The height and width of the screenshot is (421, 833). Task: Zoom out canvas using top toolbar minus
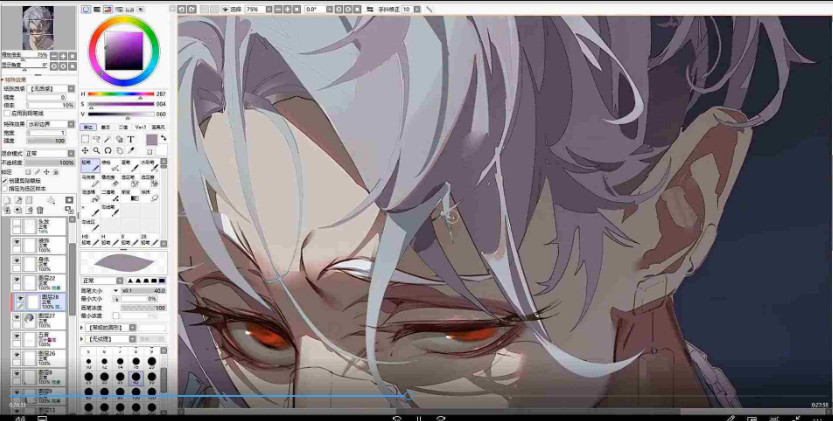click(278, 9)
